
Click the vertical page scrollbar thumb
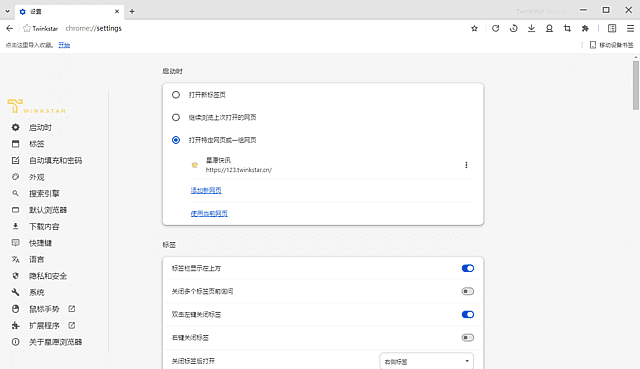(636, 85)
